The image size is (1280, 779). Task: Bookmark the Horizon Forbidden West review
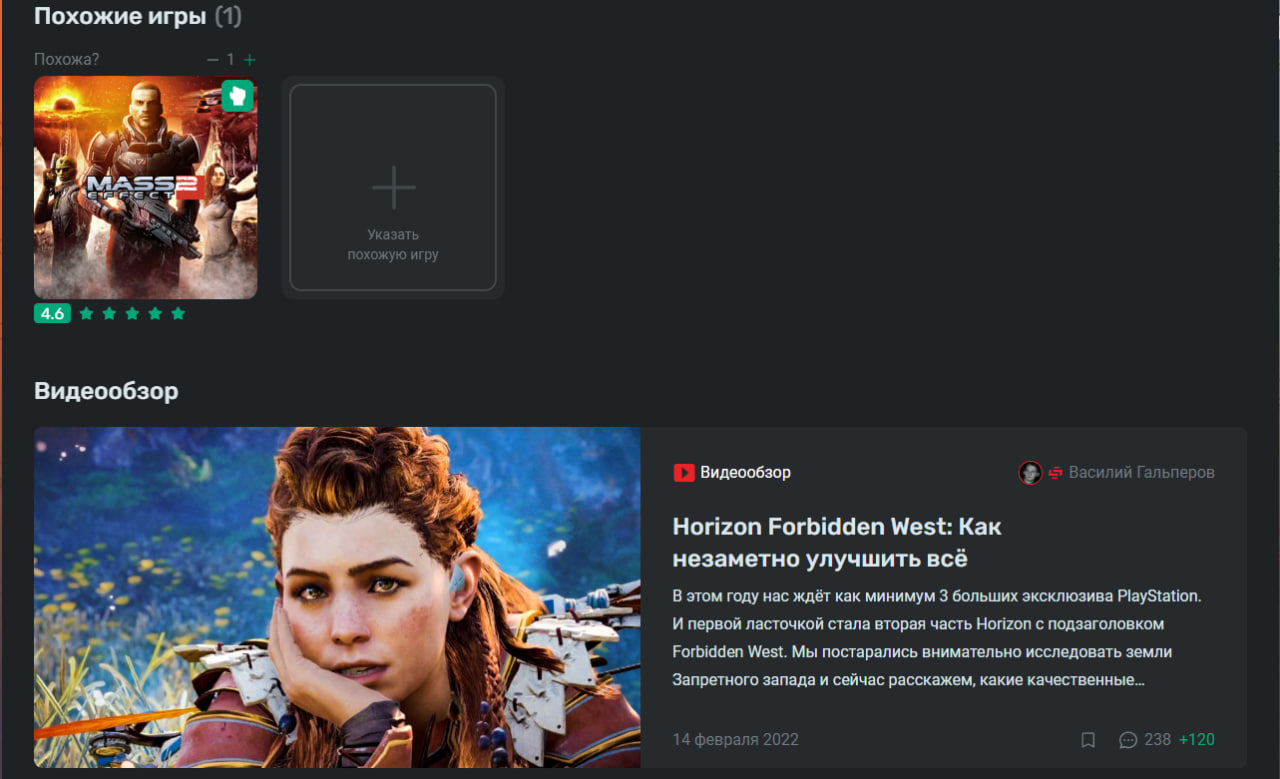1088,740
